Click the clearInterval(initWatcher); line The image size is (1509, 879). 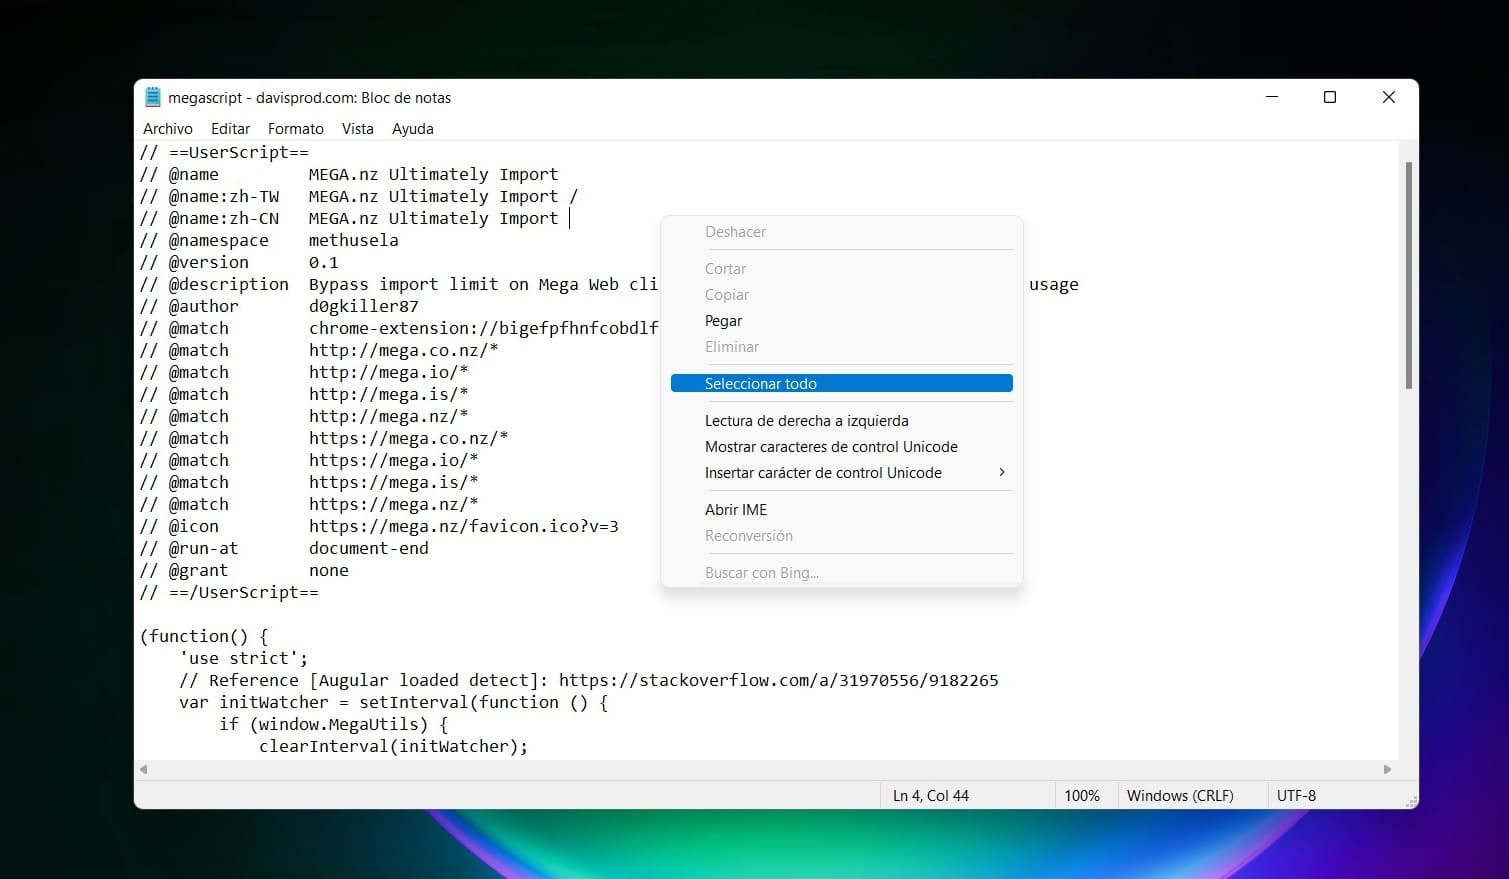tap(394, 747)
